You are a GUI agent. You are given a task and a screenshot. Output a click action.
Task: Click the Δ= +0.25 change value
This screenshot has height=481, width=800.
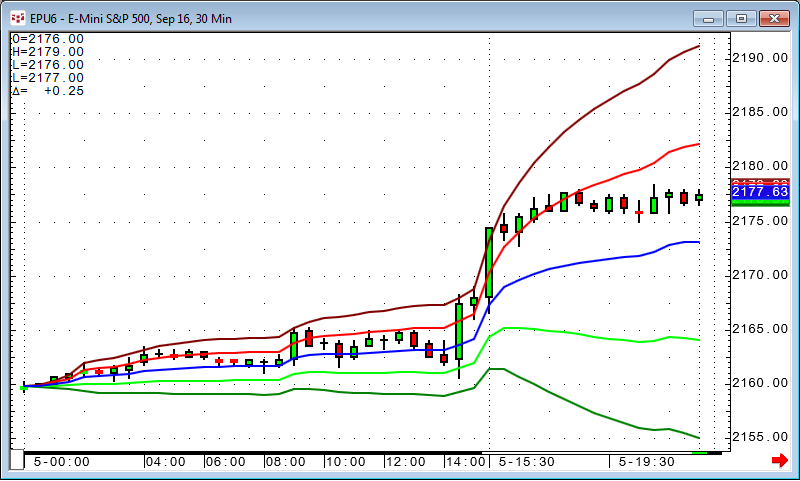[x=47, y=91]
